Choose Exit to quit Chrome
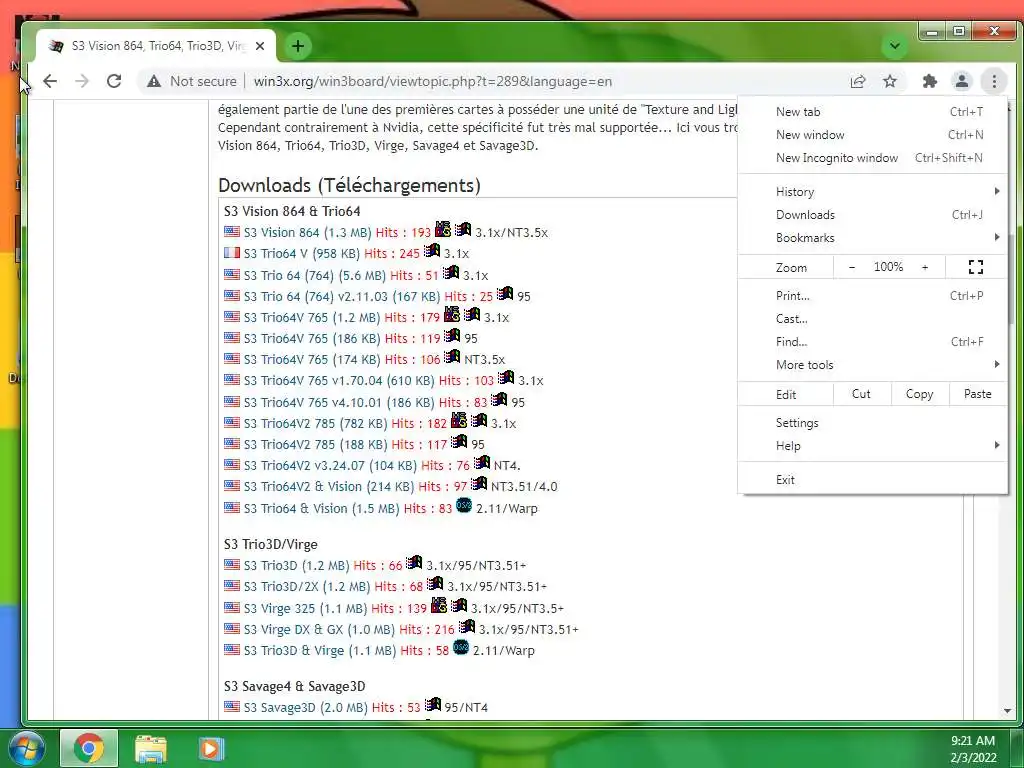The image size is (1024, 768). 872,479
